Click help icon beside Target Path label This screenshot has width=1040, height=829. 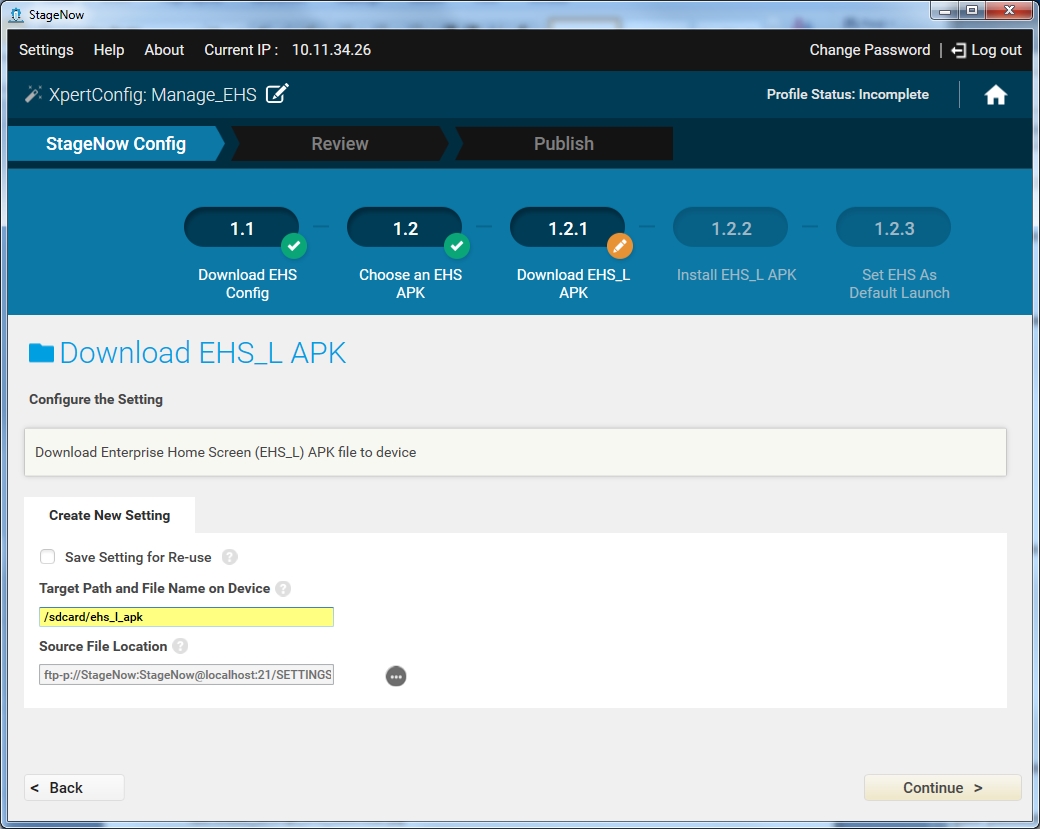(283, 589)
